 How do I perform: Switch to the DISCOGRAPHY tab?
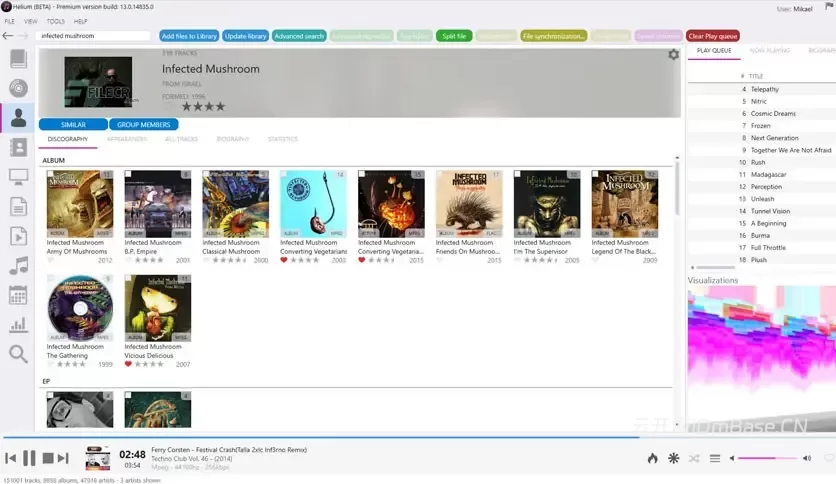pos(68,139)
